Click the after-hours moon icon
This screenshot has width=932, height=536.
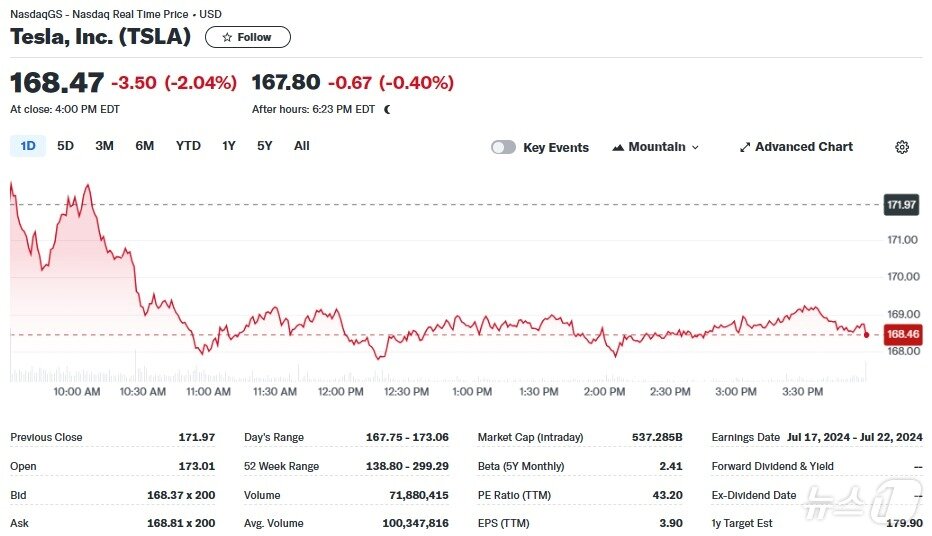(x=387, y=109)
